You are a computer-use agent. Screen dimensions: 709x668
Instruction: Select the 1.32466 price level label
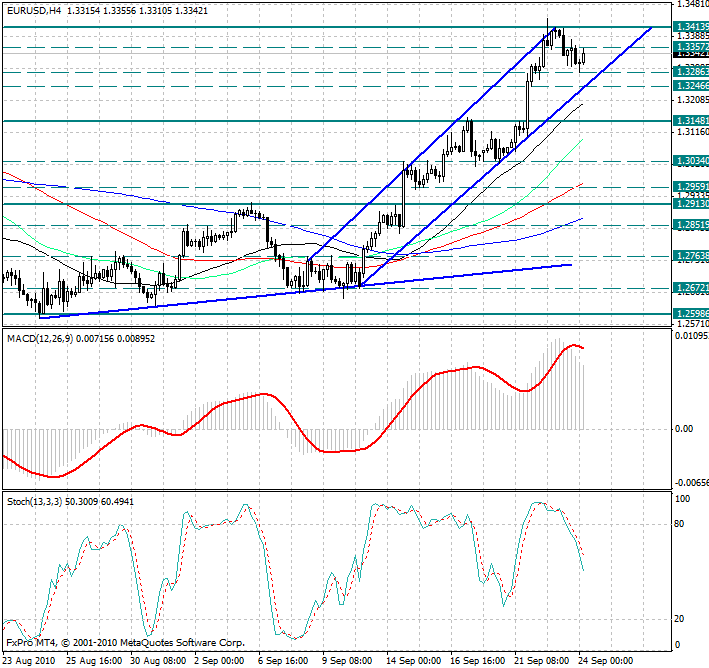pos(691,86)
